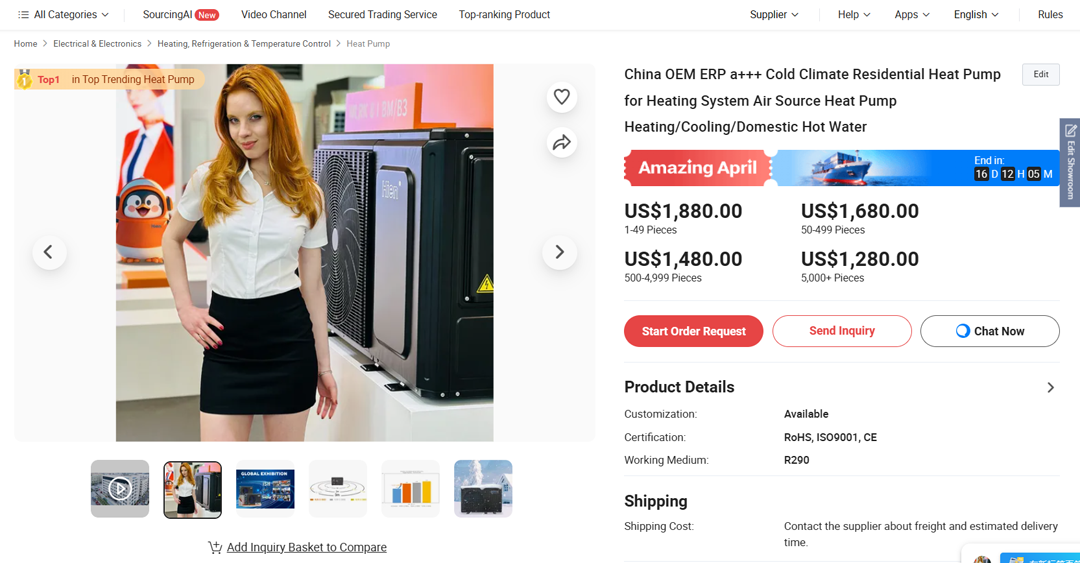This screenshot has height=563, width=1080.
Task: Show next product image
Action: [560, 252]
